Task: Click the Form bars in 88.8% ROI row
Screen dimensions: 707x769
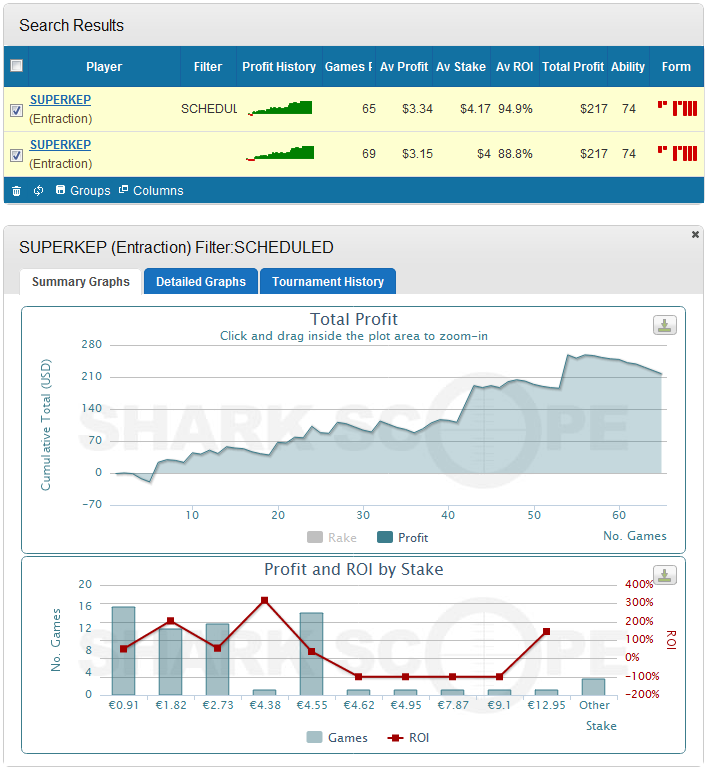Action: click(677, 153)
